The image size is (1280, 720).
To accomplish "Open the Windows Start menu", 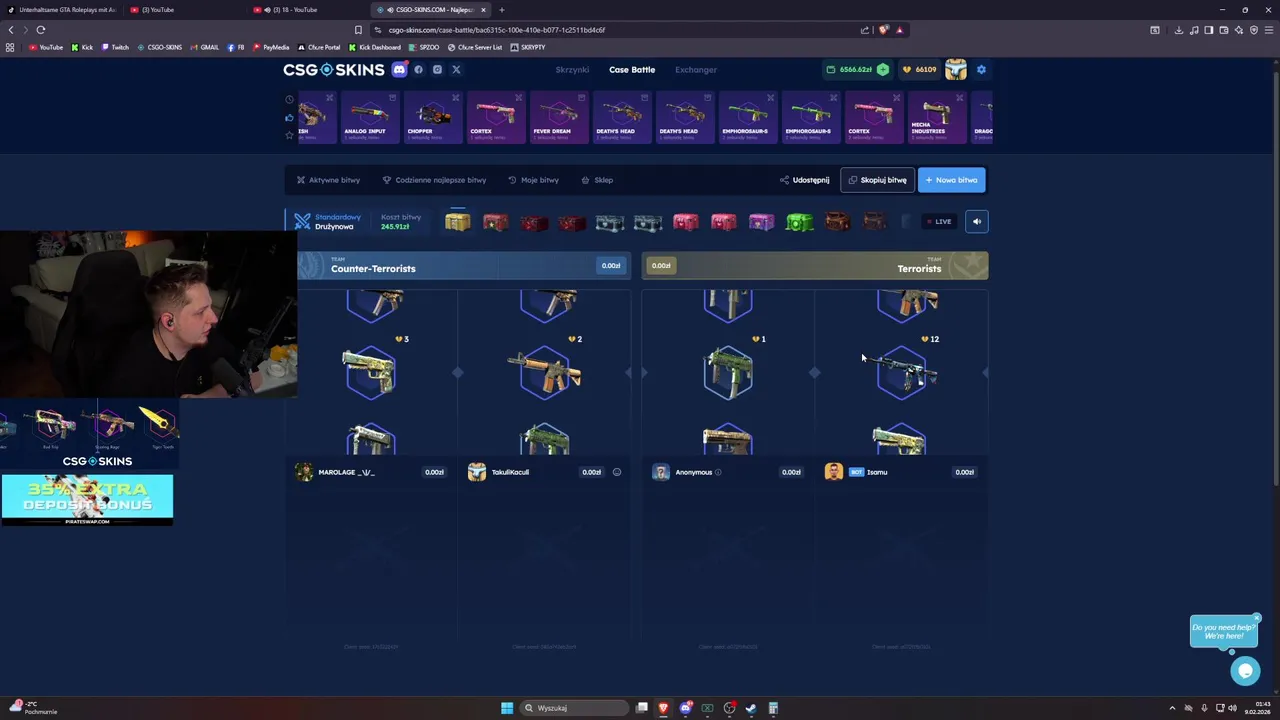I will point(507,708).
